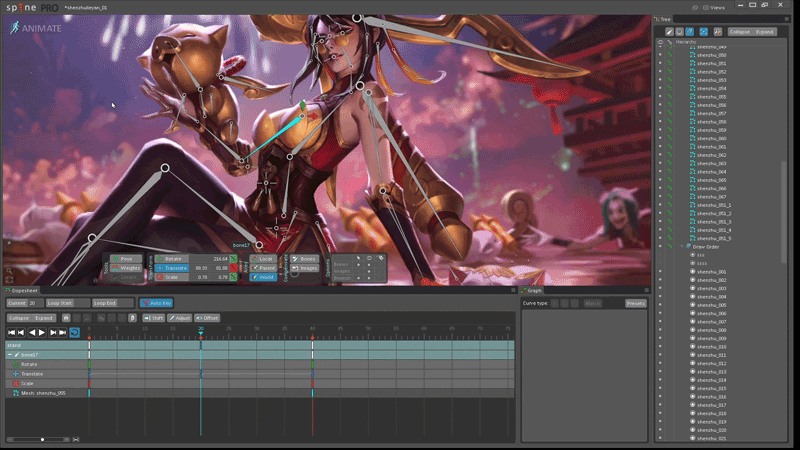Click the Loop Start field

click(67, 303)
